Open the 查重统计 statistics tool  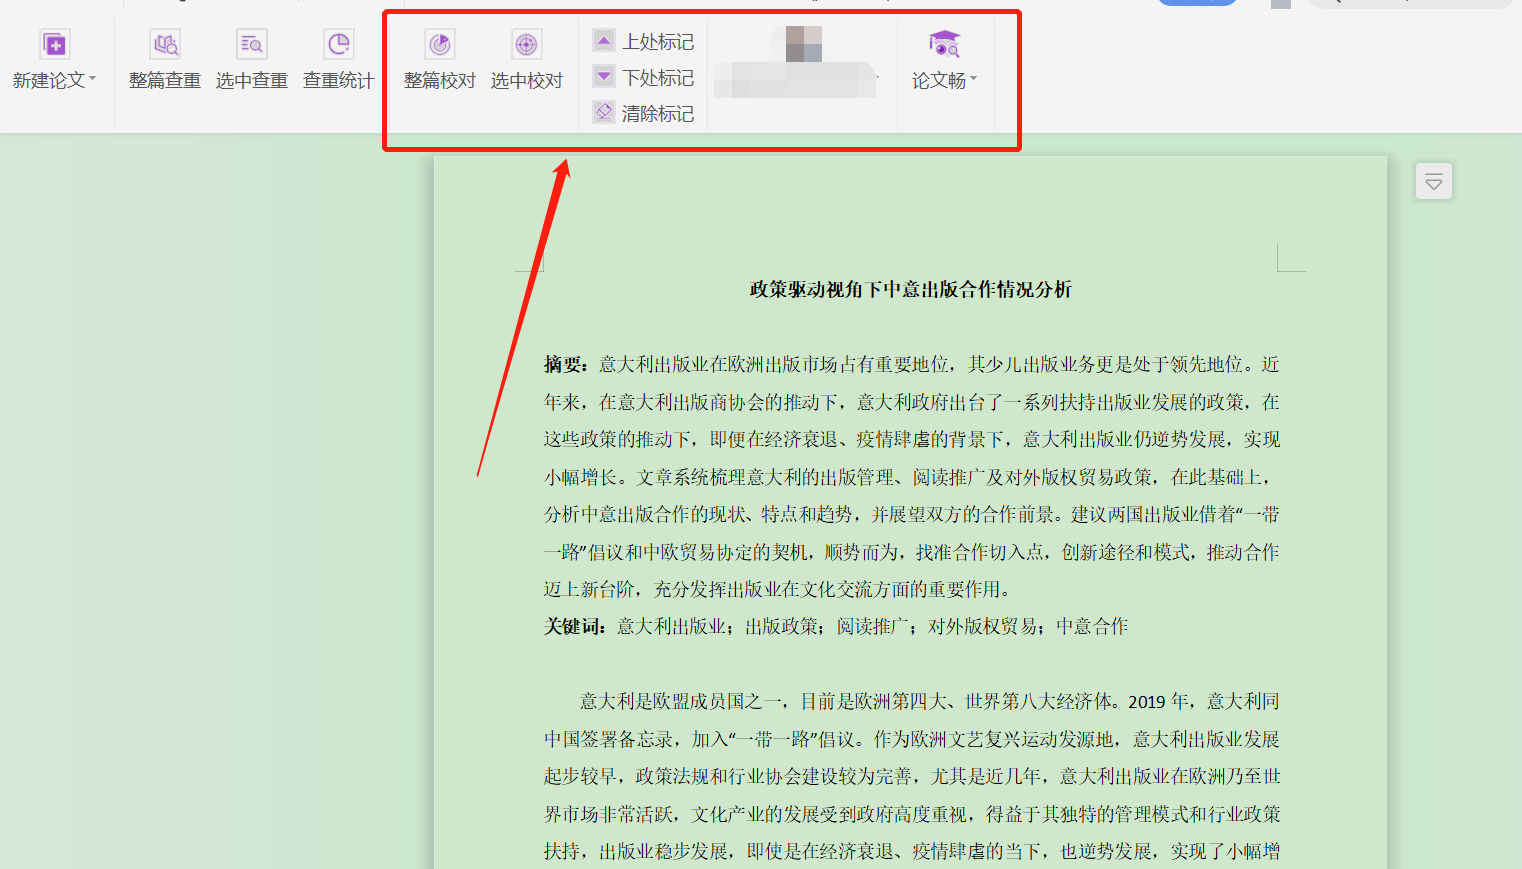tap(339, 60)
